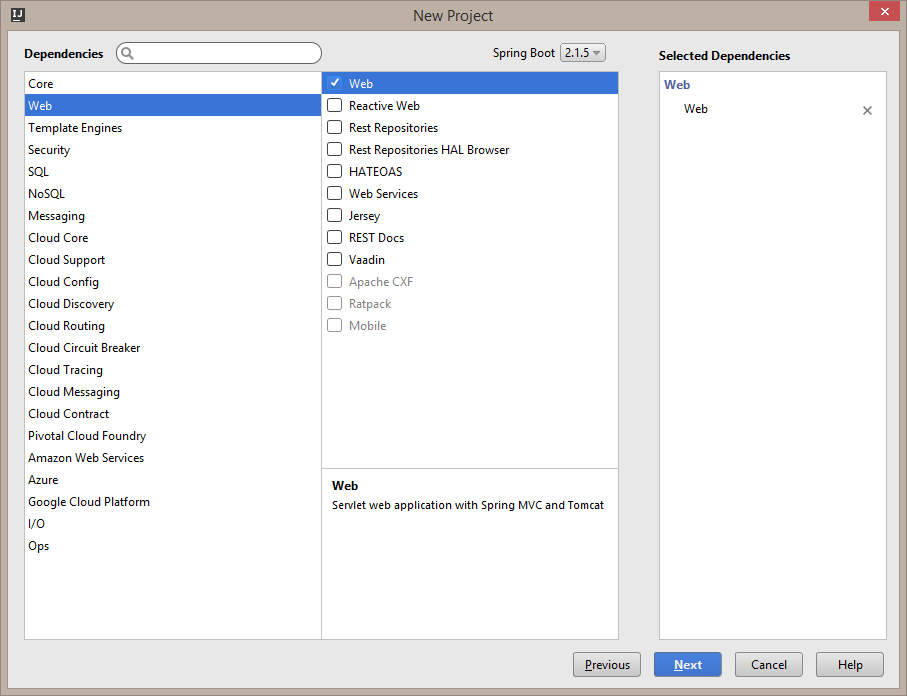Enable the HATEOAS checkbox
The width and height of the screenshot is (907, 696).
point(334,171)
